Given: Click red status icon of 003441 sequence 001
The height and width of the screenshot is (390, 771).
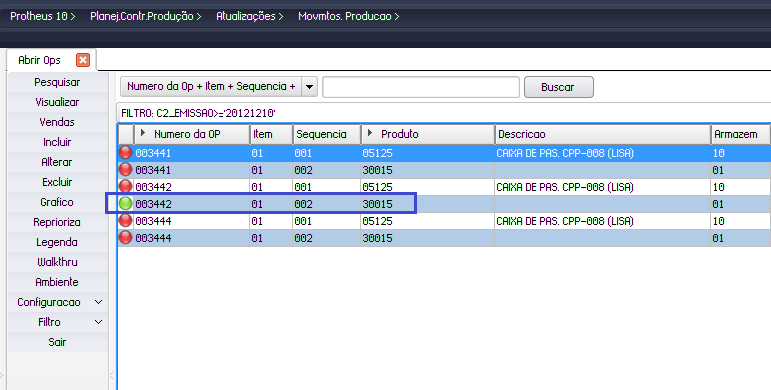Looking at the screenshot, I should (x=126, y=153).
